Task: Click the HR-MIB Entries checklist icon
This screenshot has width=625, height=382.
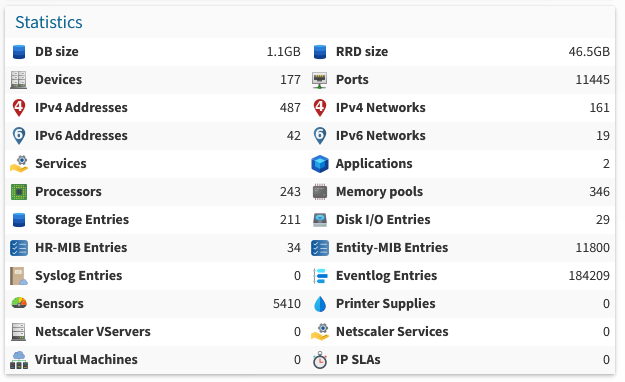Action: [x=19, y=248]
